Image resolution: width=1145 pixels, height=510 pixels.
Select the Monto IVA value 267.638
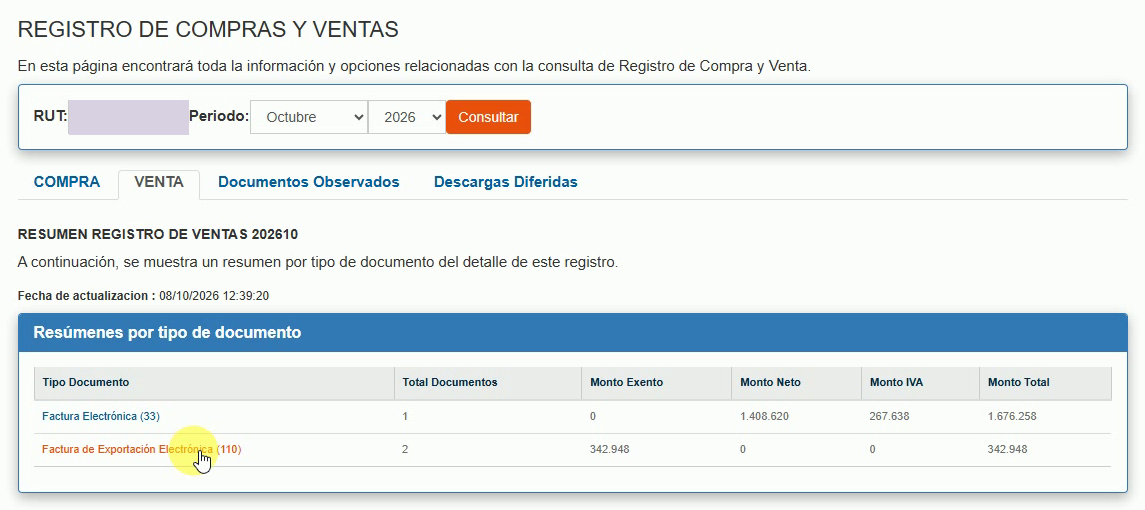(x=890, y=416)
